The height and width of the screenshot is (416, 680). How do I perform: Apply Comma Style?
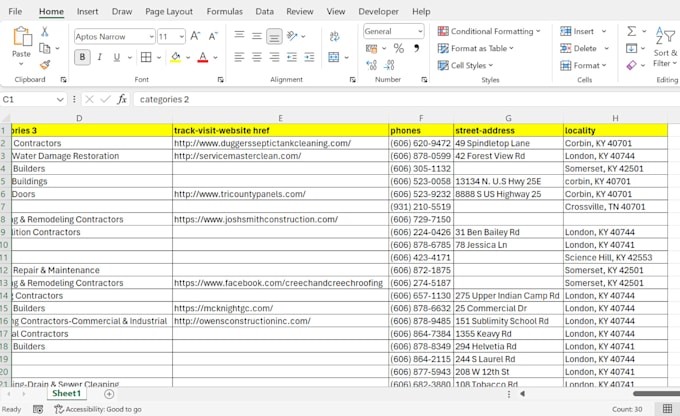point(416,48)
